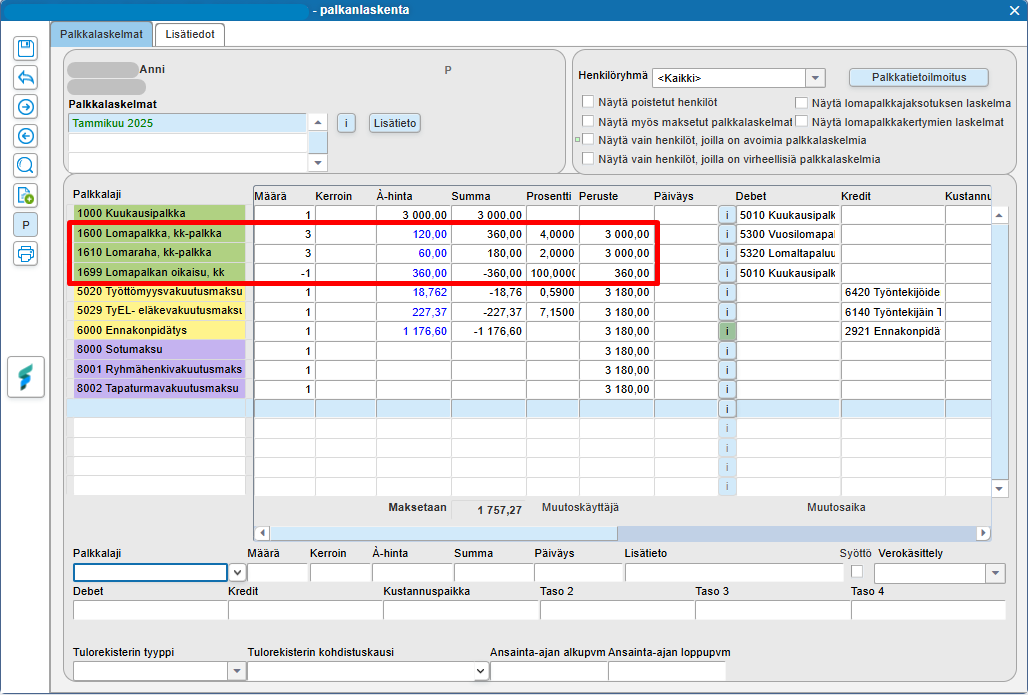Click the Undo arrow icon in sidebar
Viewport: 1028px width, 695px height.
[26, 77]
